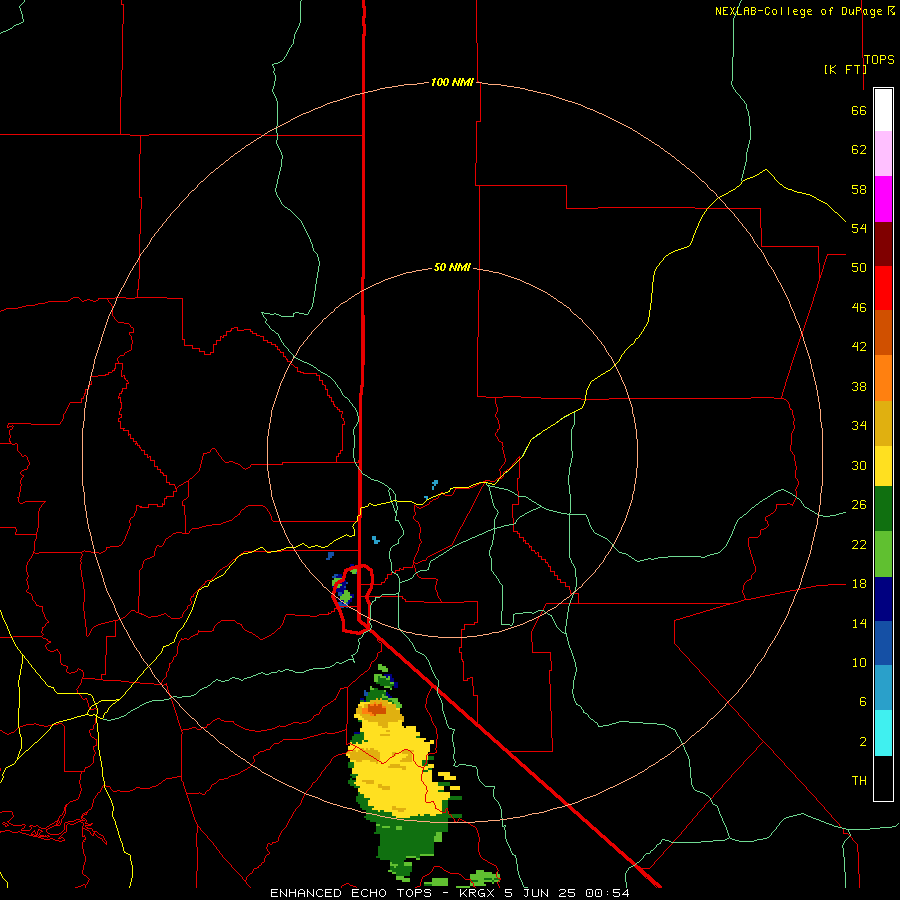
Task: Click the 66 value on the legend
Action: 859,110
